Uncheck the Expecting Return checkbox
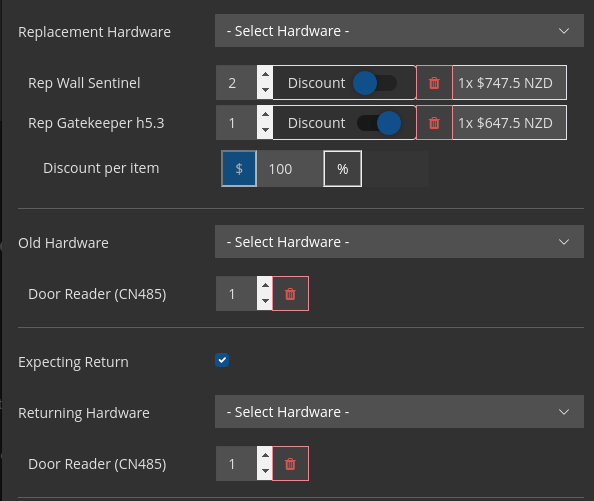 (x=222, y=360)
